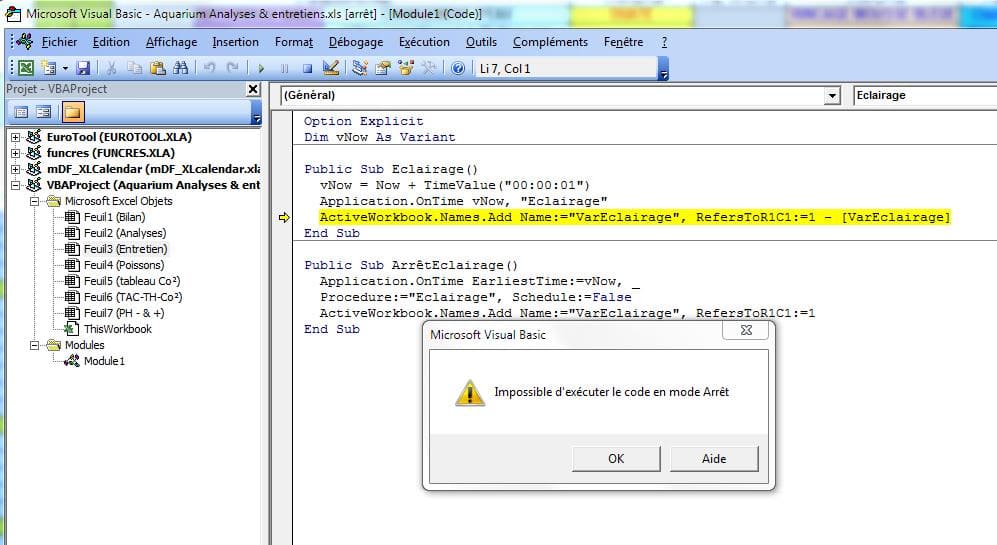This screenshot has width=997, height=545.
Task: Click the Redo arrow icon
Action: point(233,67)
